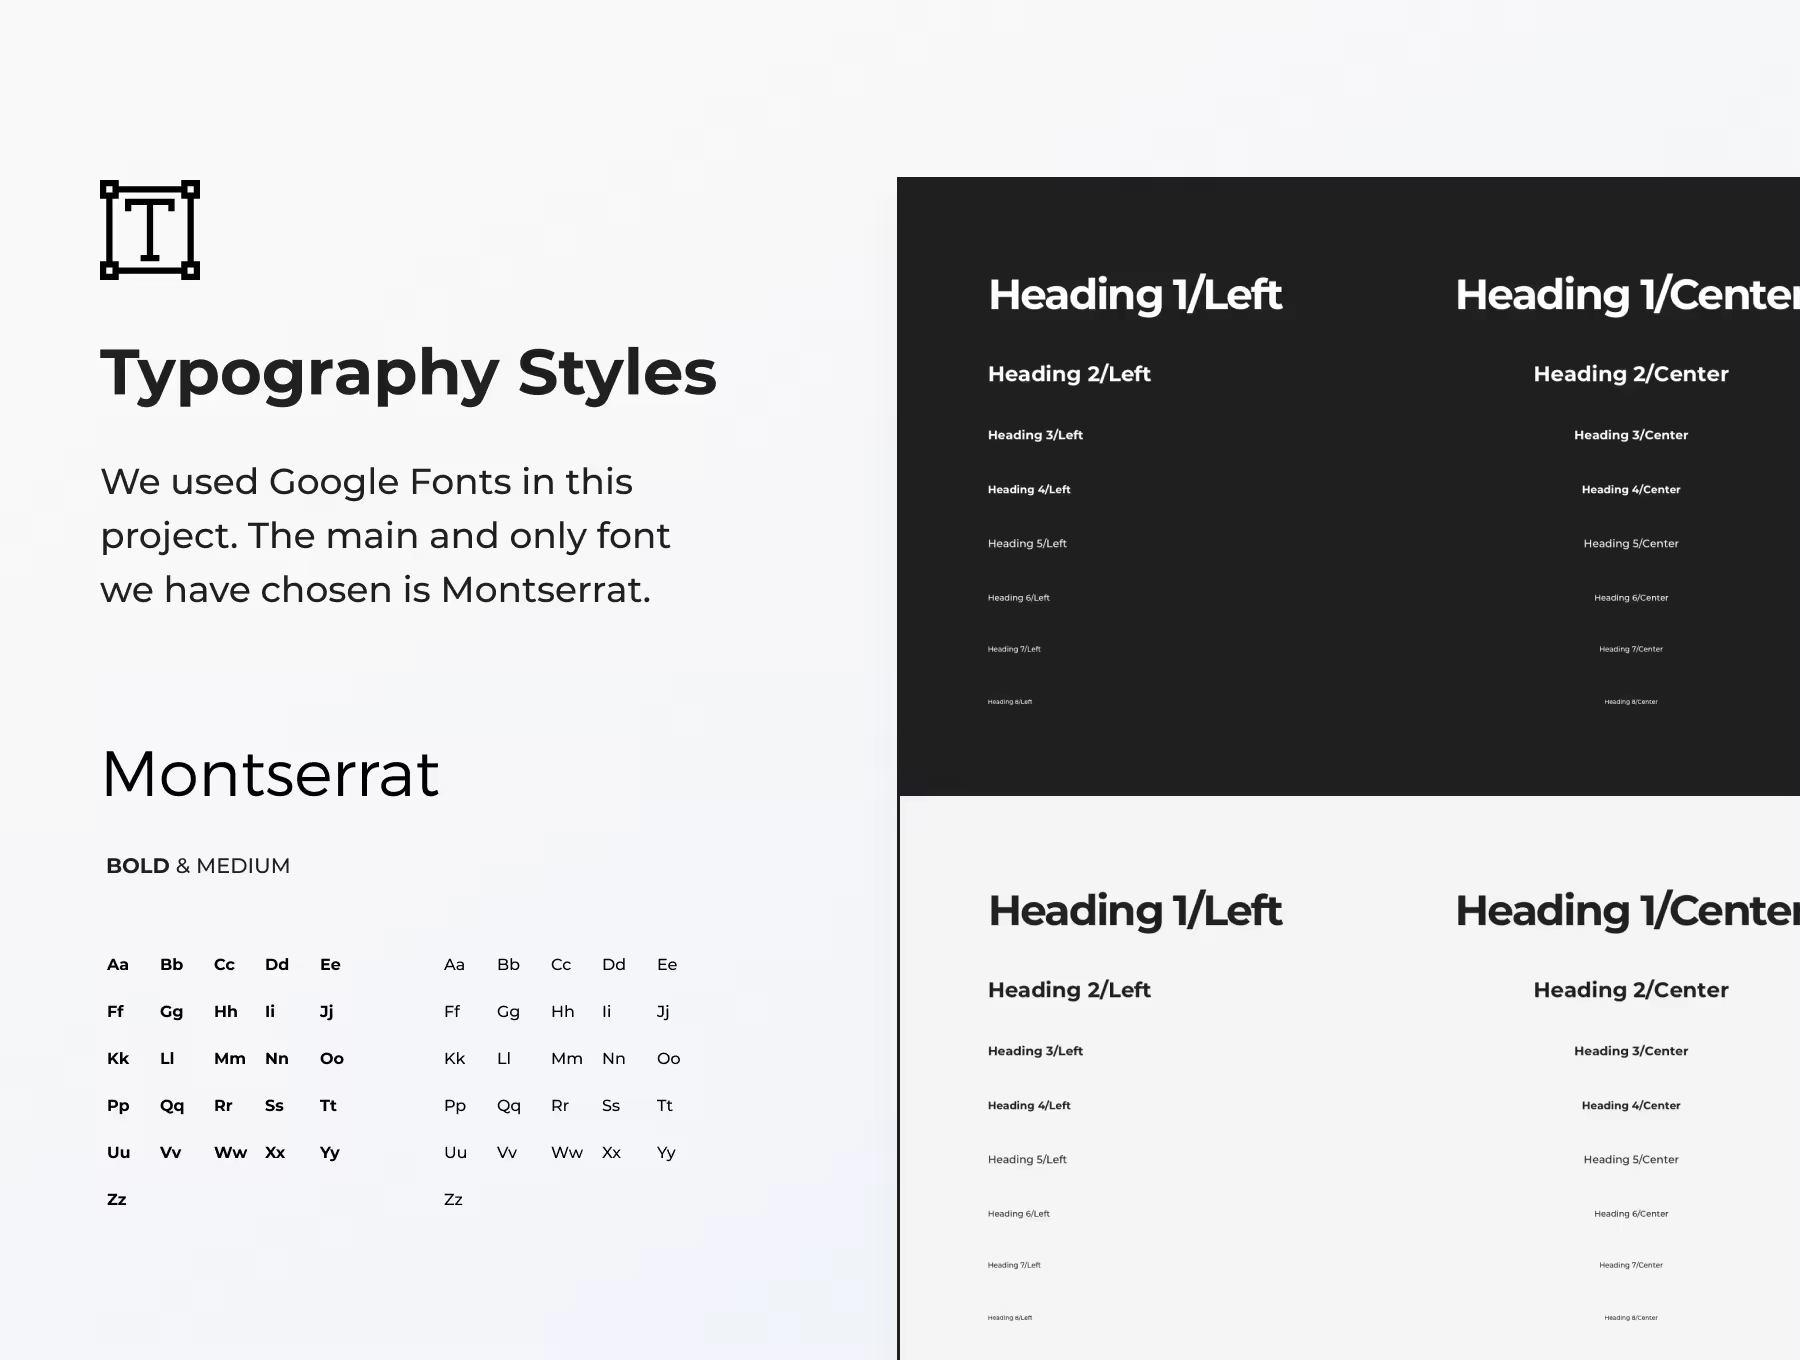The width and height of the screenshot is (1800, 1360).
Task: Select bold 'Ee' glyph pair
Action: tap(331, 965)
